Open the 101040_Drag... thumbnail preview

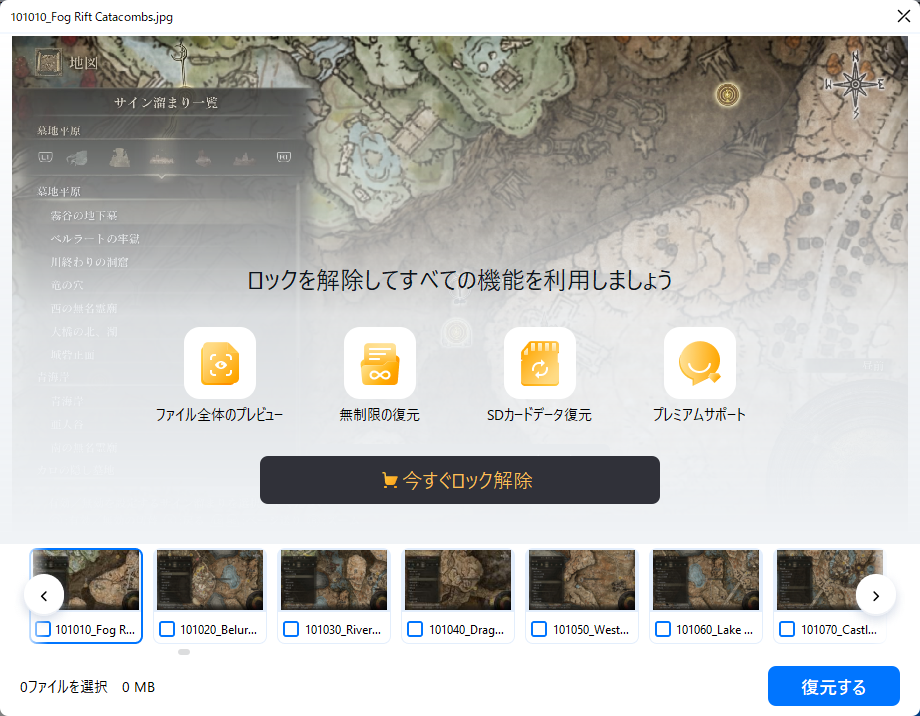tap(458, 580)
